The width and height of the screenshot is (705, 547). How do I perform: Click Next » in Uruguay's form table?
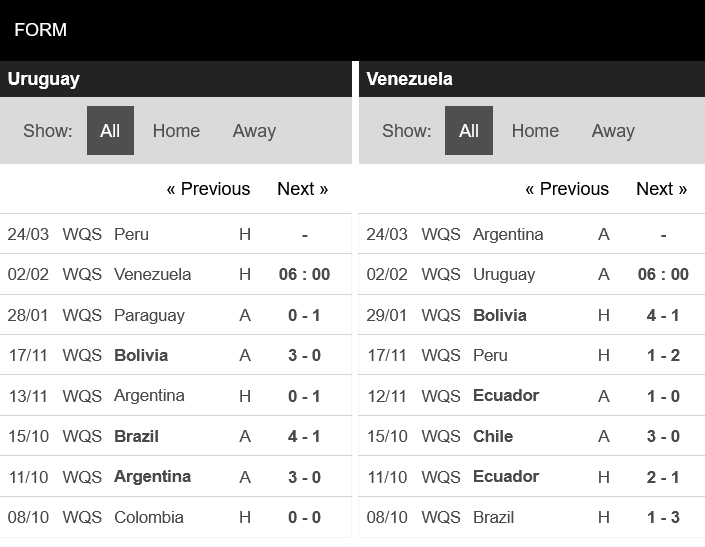coord(302,189)
